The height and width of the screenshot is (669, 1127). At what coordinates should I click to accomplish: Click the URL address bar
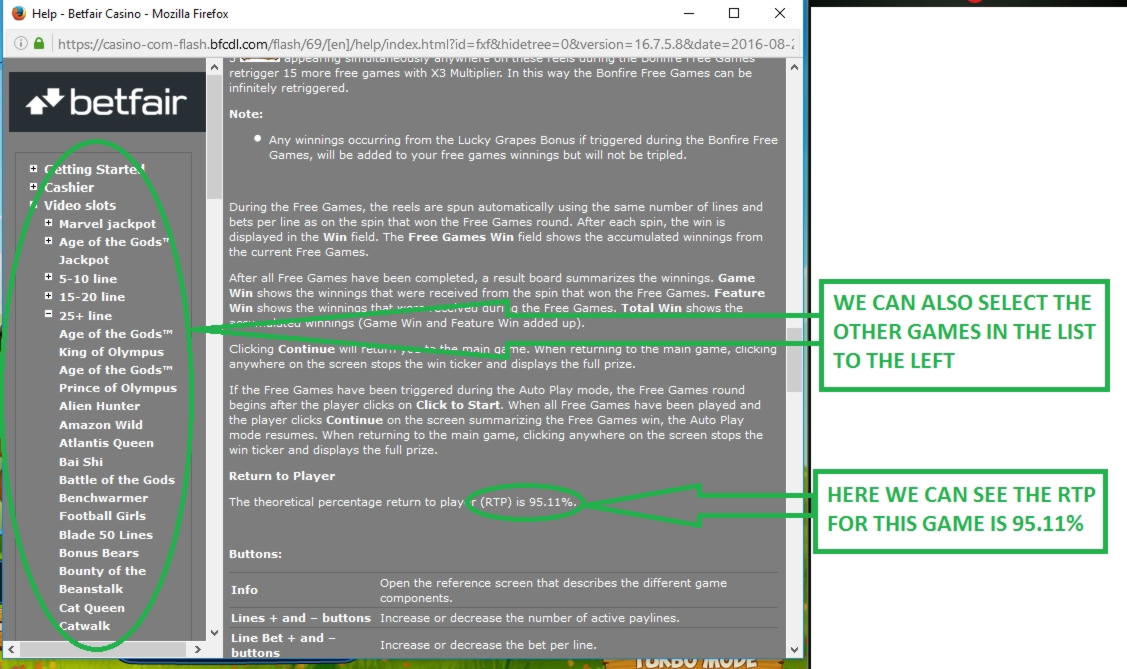click(x=426, y=44)
